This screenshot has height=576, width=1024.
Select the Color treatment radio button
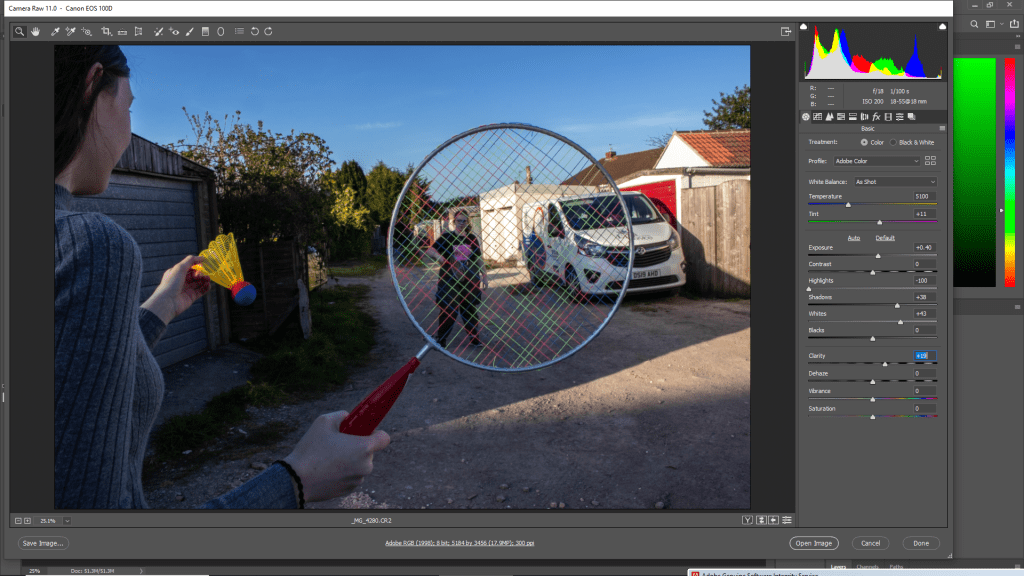(x=864, y=143)
